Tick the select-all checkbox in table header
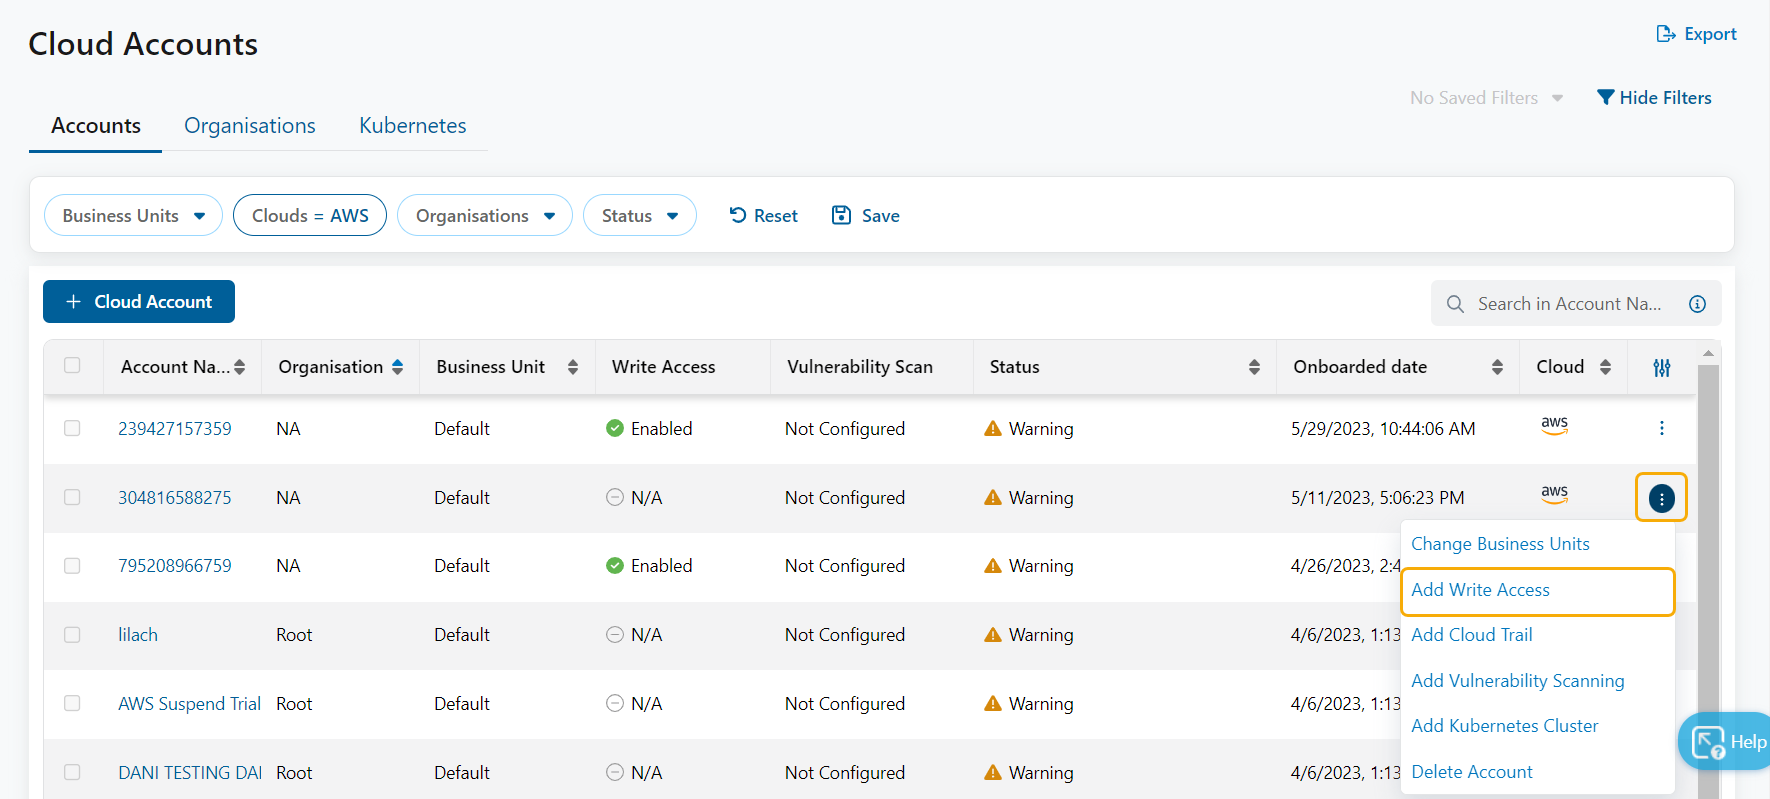 tap(72, 365)
